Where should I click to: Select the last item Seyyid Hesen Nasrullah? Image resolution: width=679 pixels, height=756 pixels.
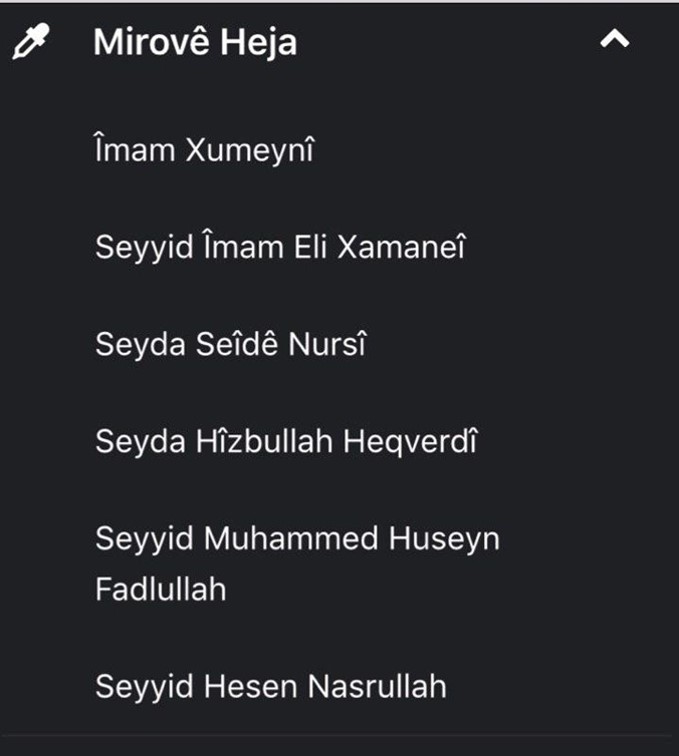271,686
